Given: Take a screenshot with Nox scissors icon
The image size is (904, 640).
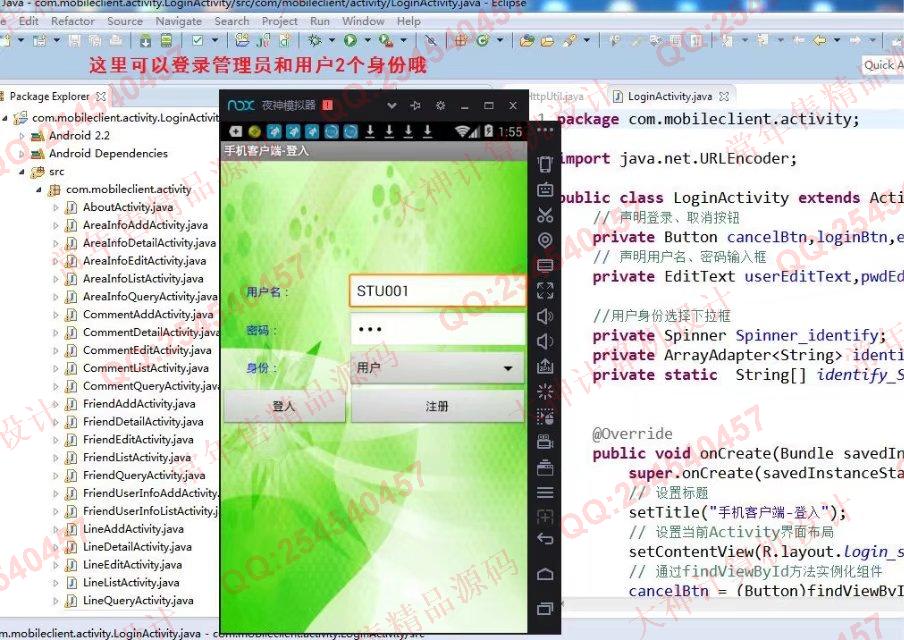Looking at the screenshot, I should tap(545, 215).
